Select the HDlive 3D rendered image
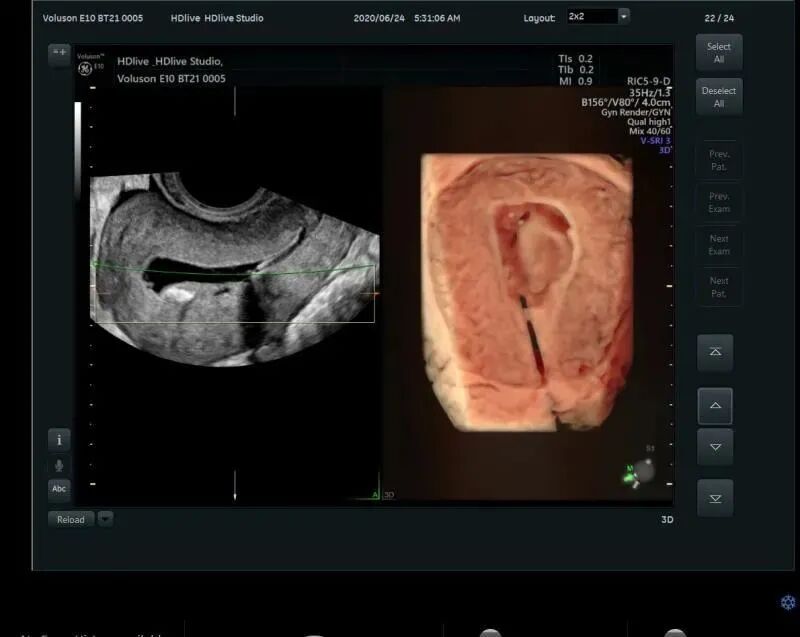The height and width of the screenshot is (637, 800). coord(528,292)
